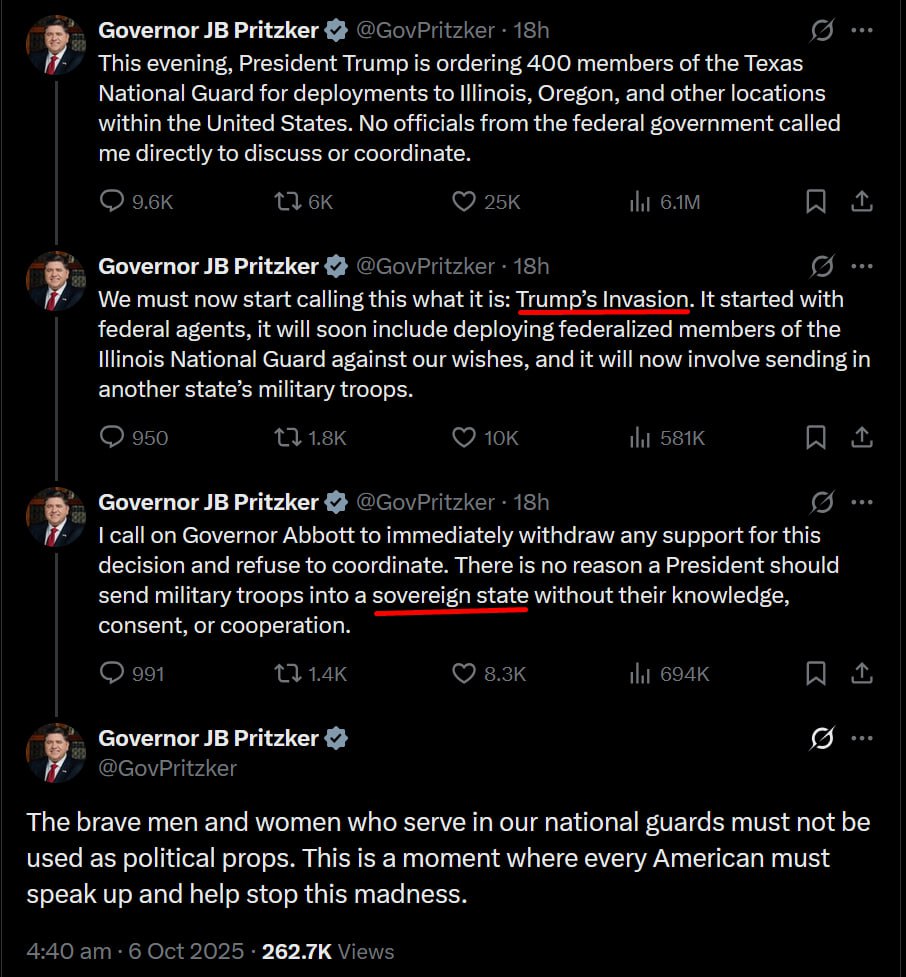The width and height of the screenshot is (906, 977).
Task: Open the @GovPritzker handle on the last tweet
Action: pyautogui.click(x=168, y=768)
